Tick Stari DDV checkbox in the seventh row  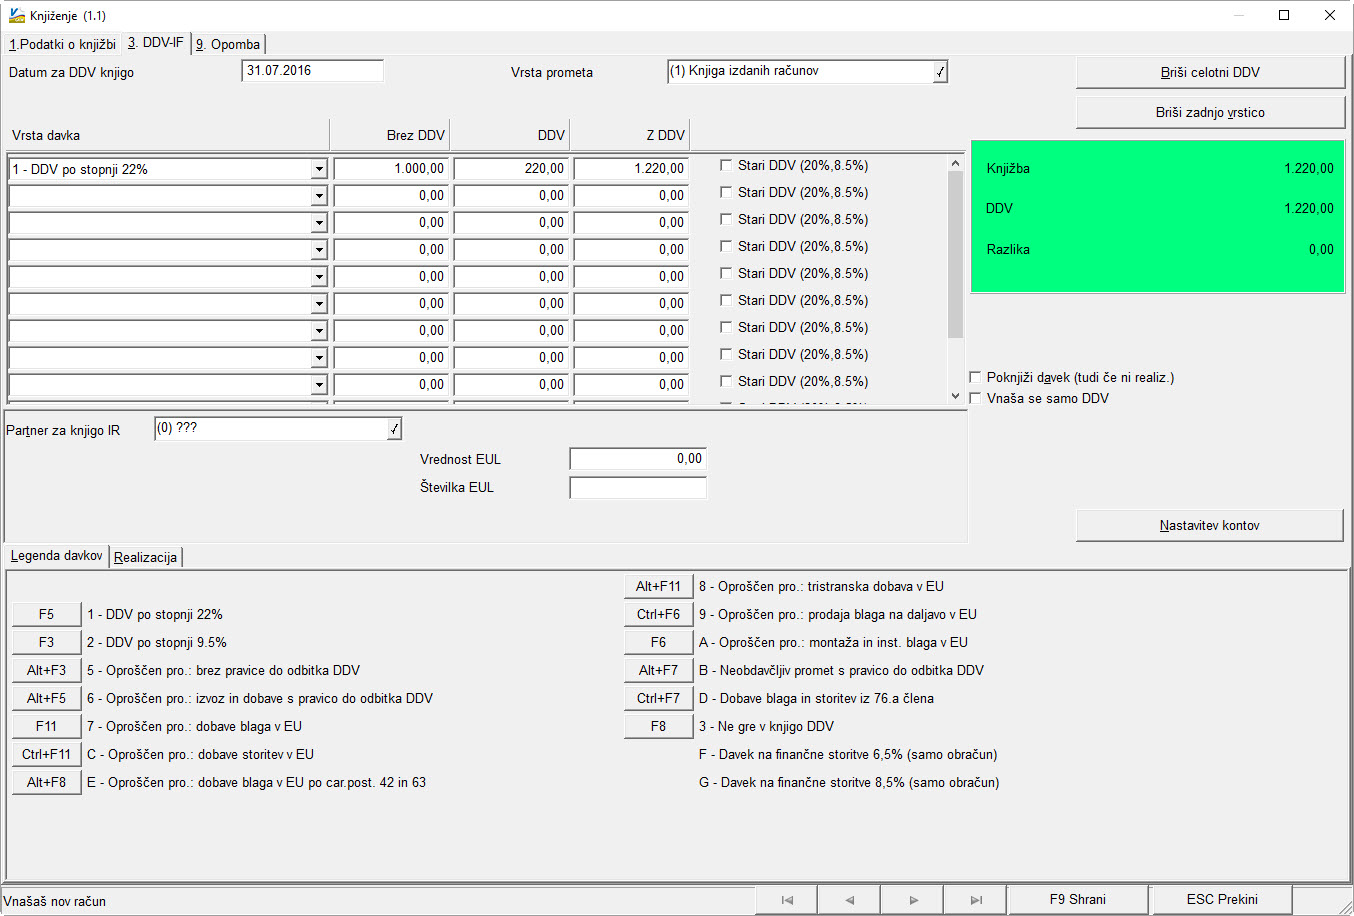point(726,327)
